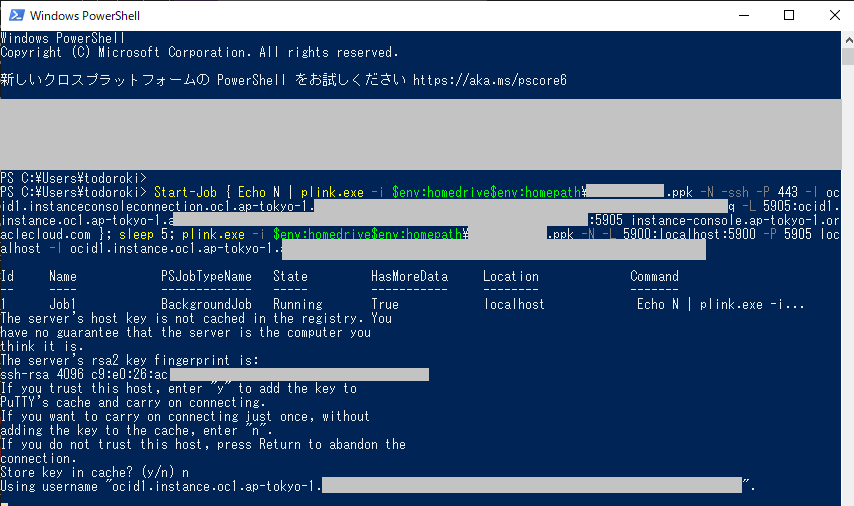Click the scrollbar up arrow
The height and width of the screenshot is (506, 854).
[x=848, y=40]
